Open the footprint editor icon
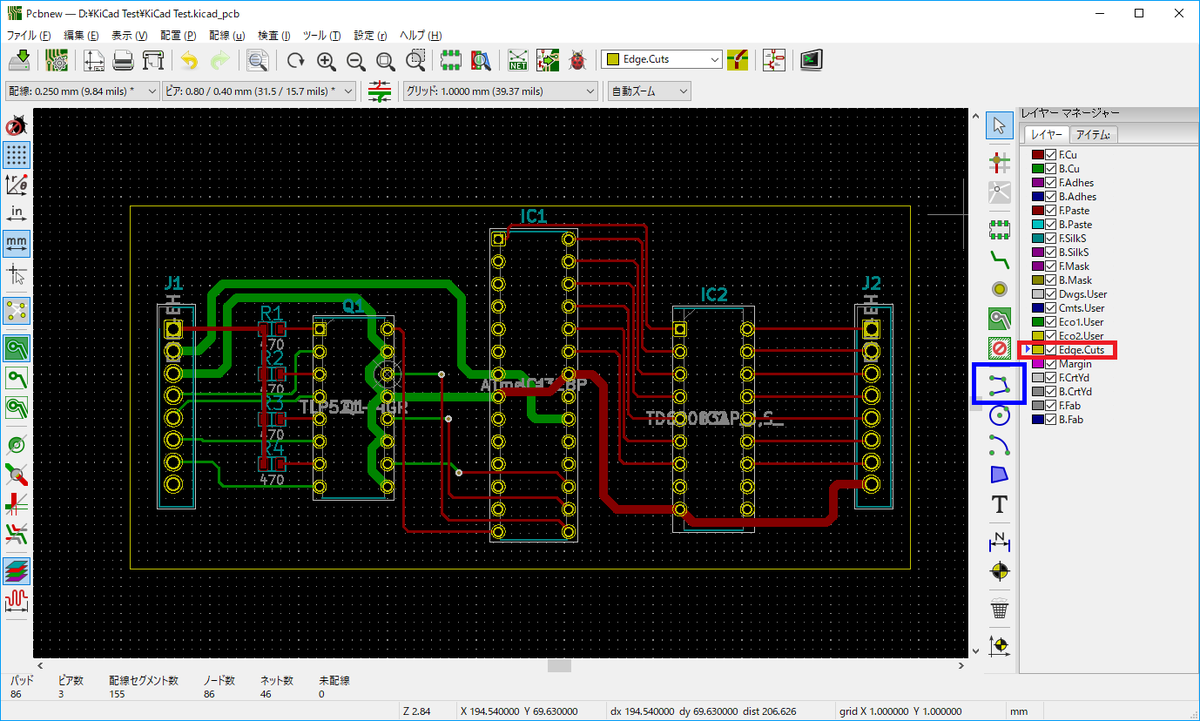 [x=451, y=60]
